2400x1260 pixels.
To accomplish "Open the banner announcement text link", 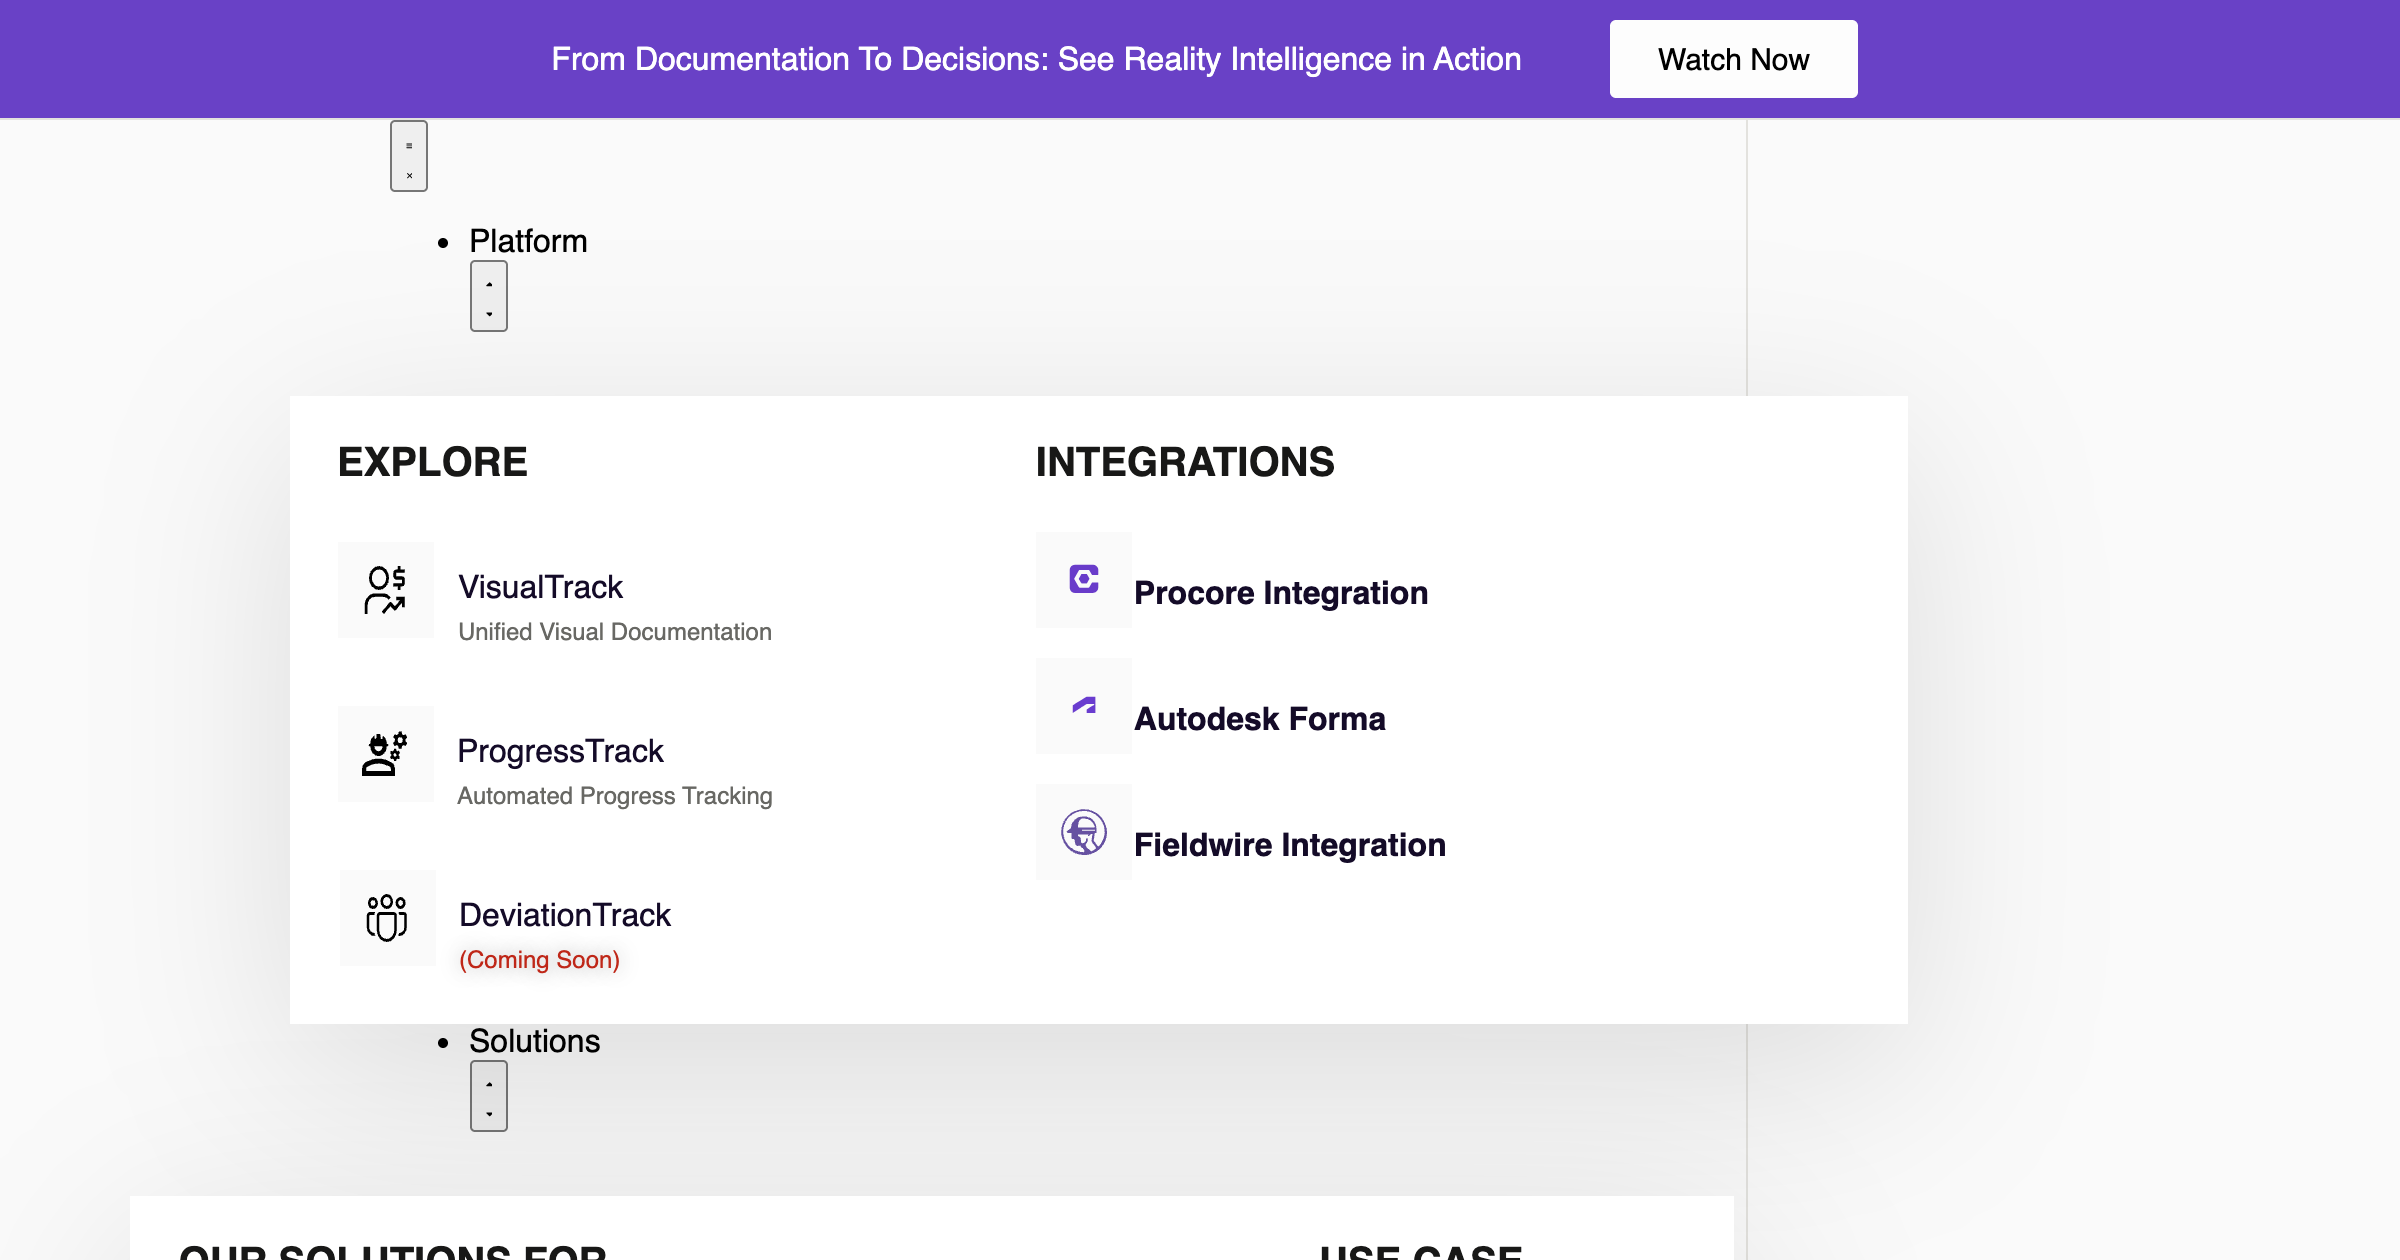I will (x=1036, y=59).
